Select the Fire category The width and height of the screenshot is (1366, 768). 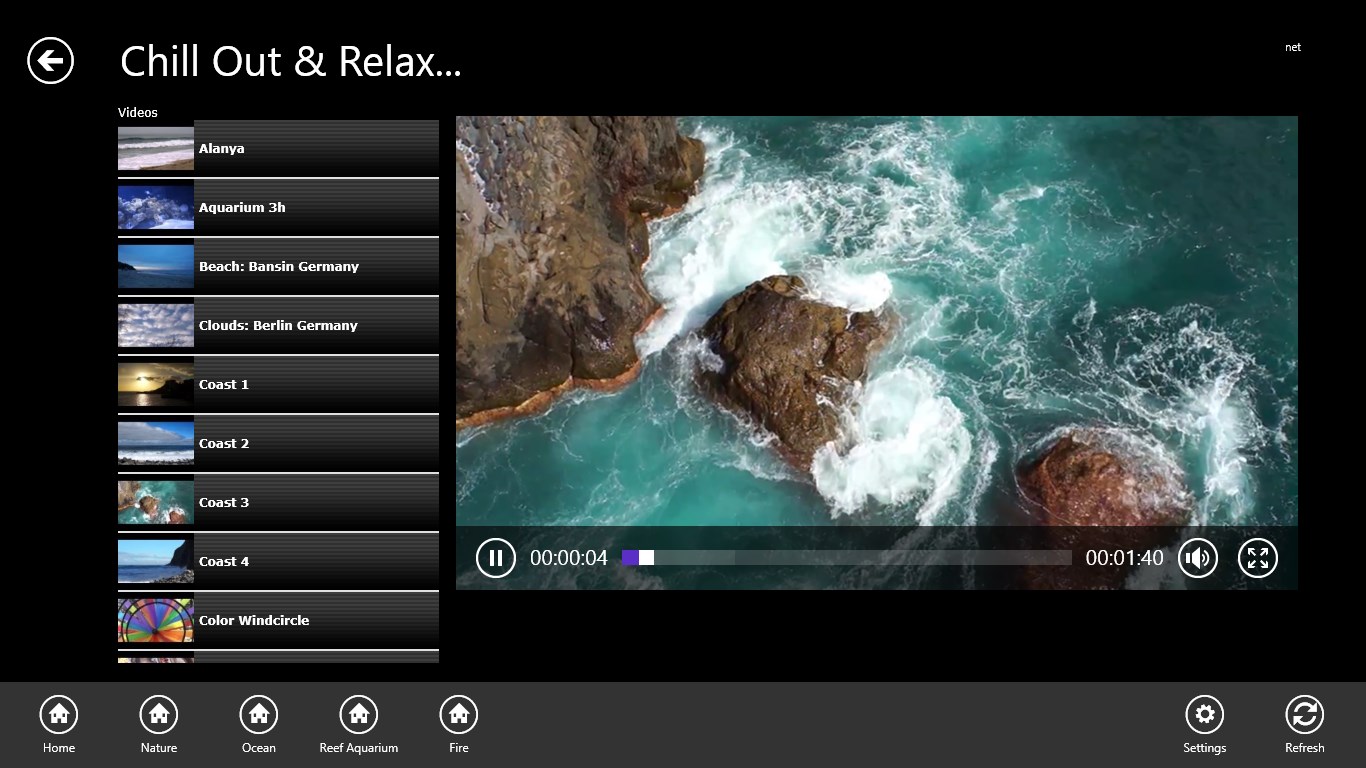(459, 715)
